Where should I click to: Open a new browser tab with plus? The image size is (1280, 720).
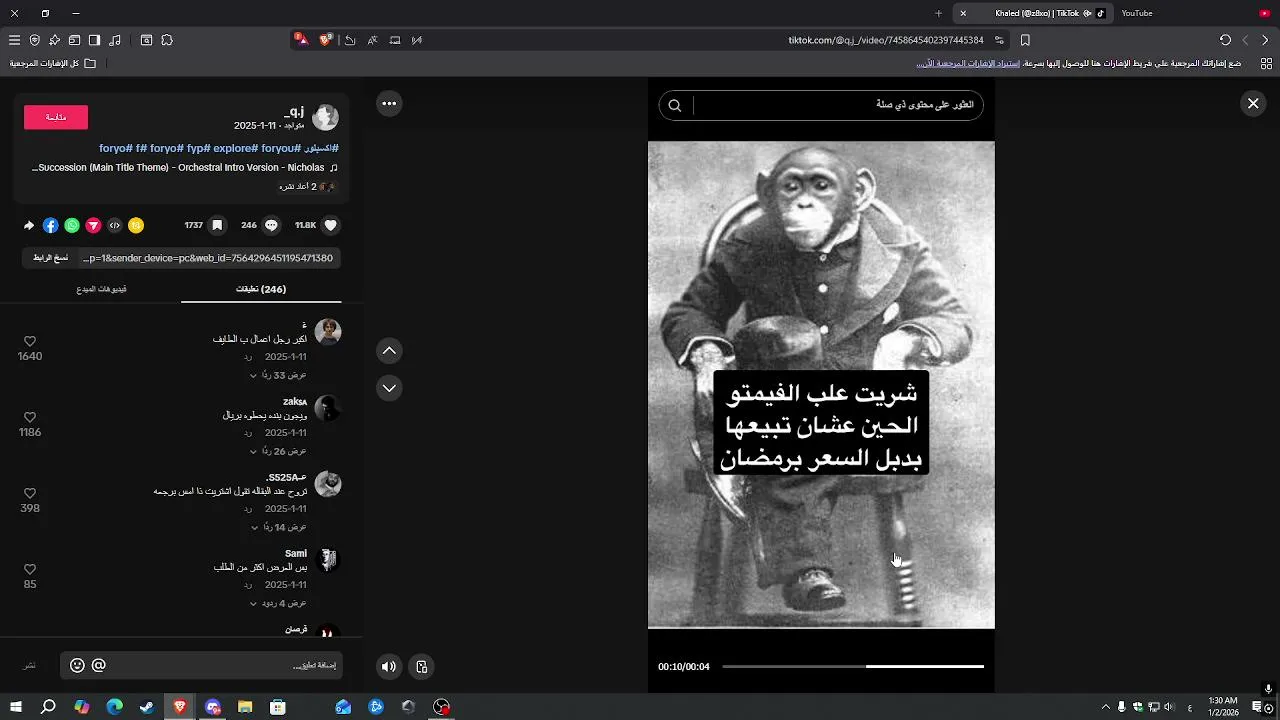coord(938,13)
